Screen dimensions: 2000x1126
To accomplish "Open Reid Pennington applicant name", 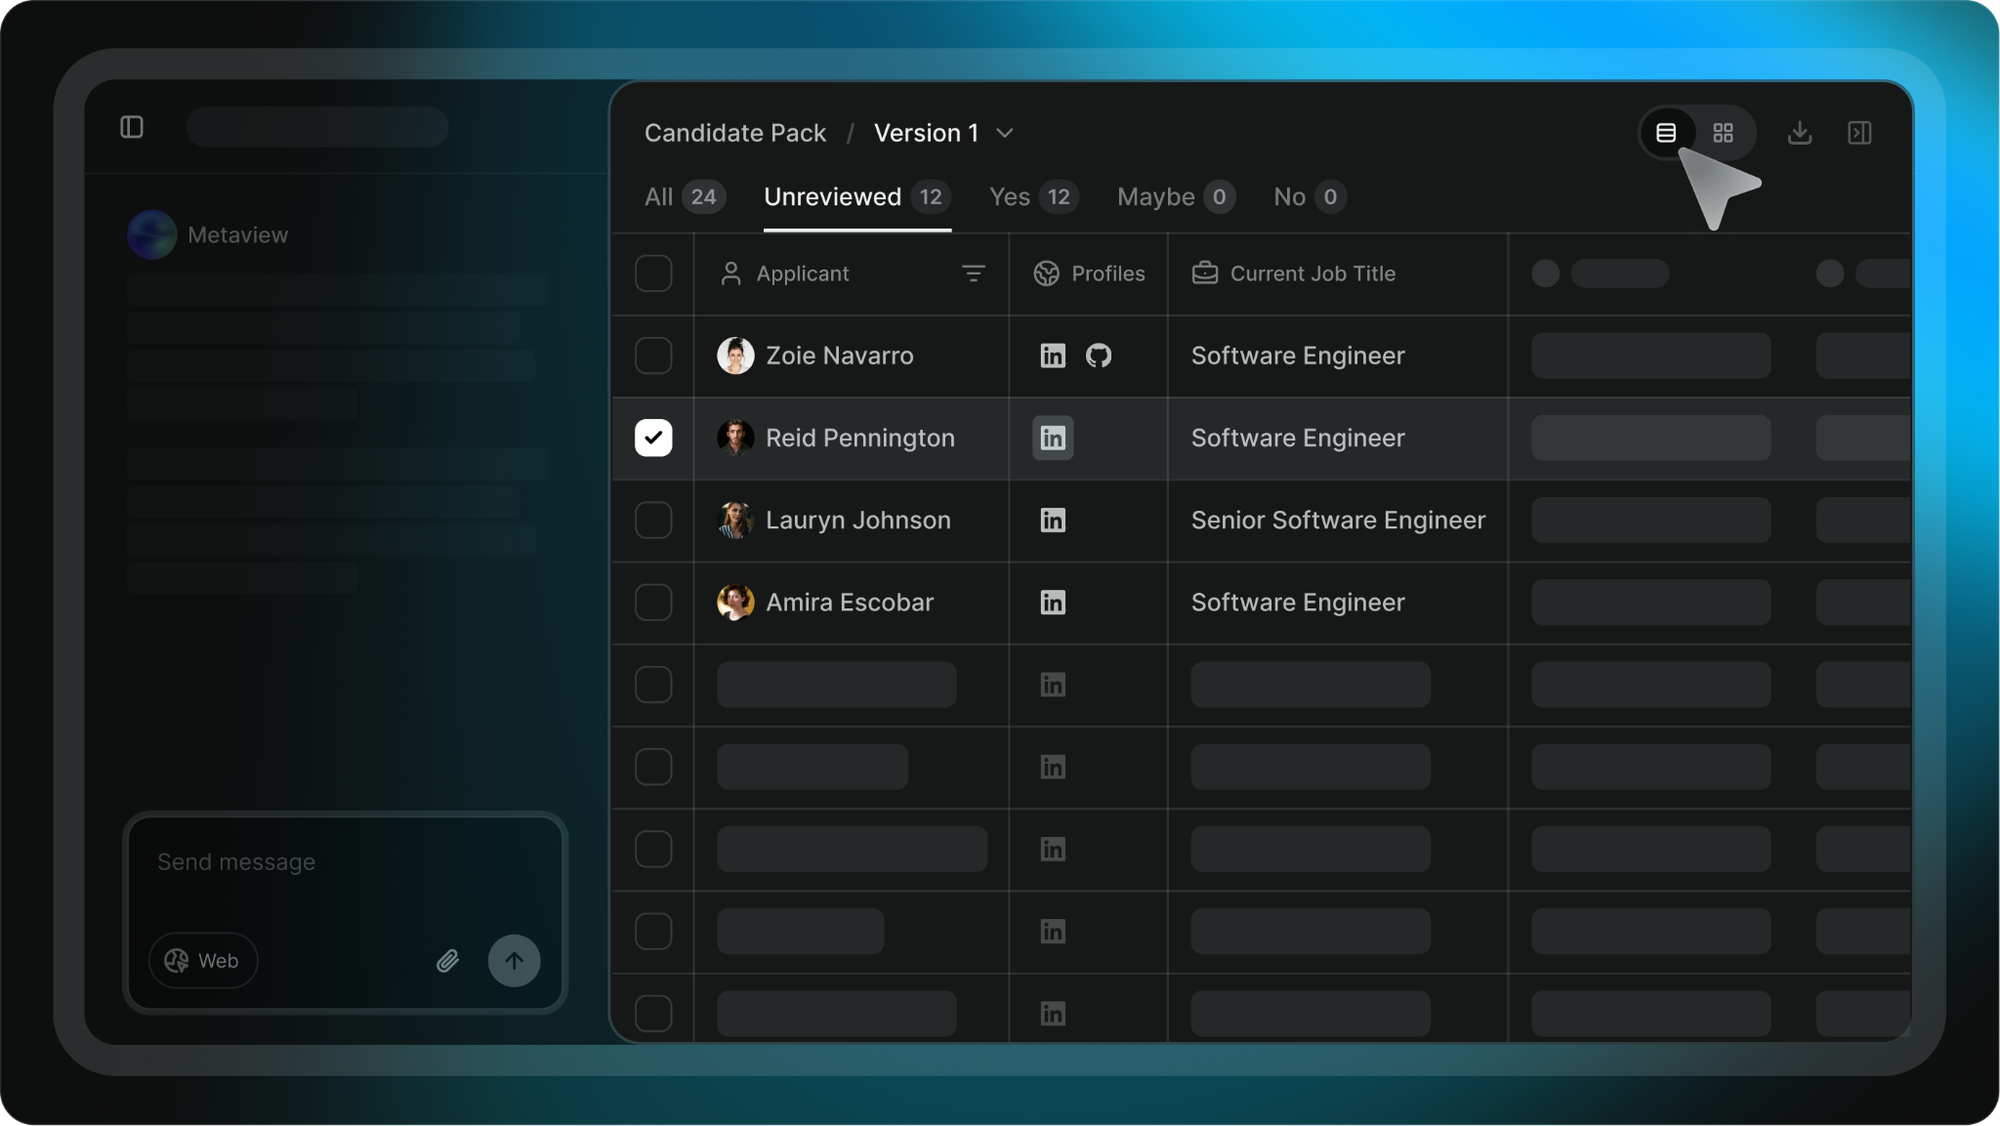I will point(860,438).
